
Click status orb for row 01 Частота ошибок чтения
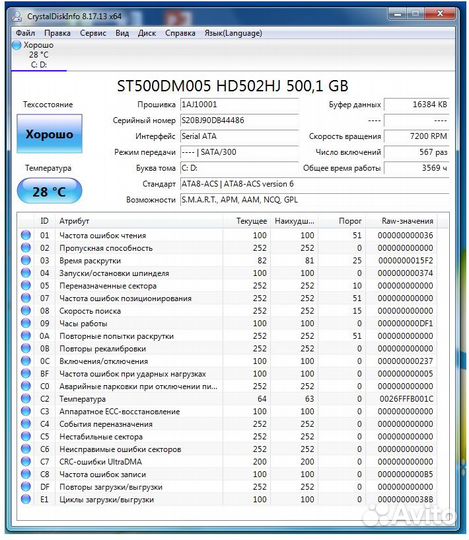(26, 235)
